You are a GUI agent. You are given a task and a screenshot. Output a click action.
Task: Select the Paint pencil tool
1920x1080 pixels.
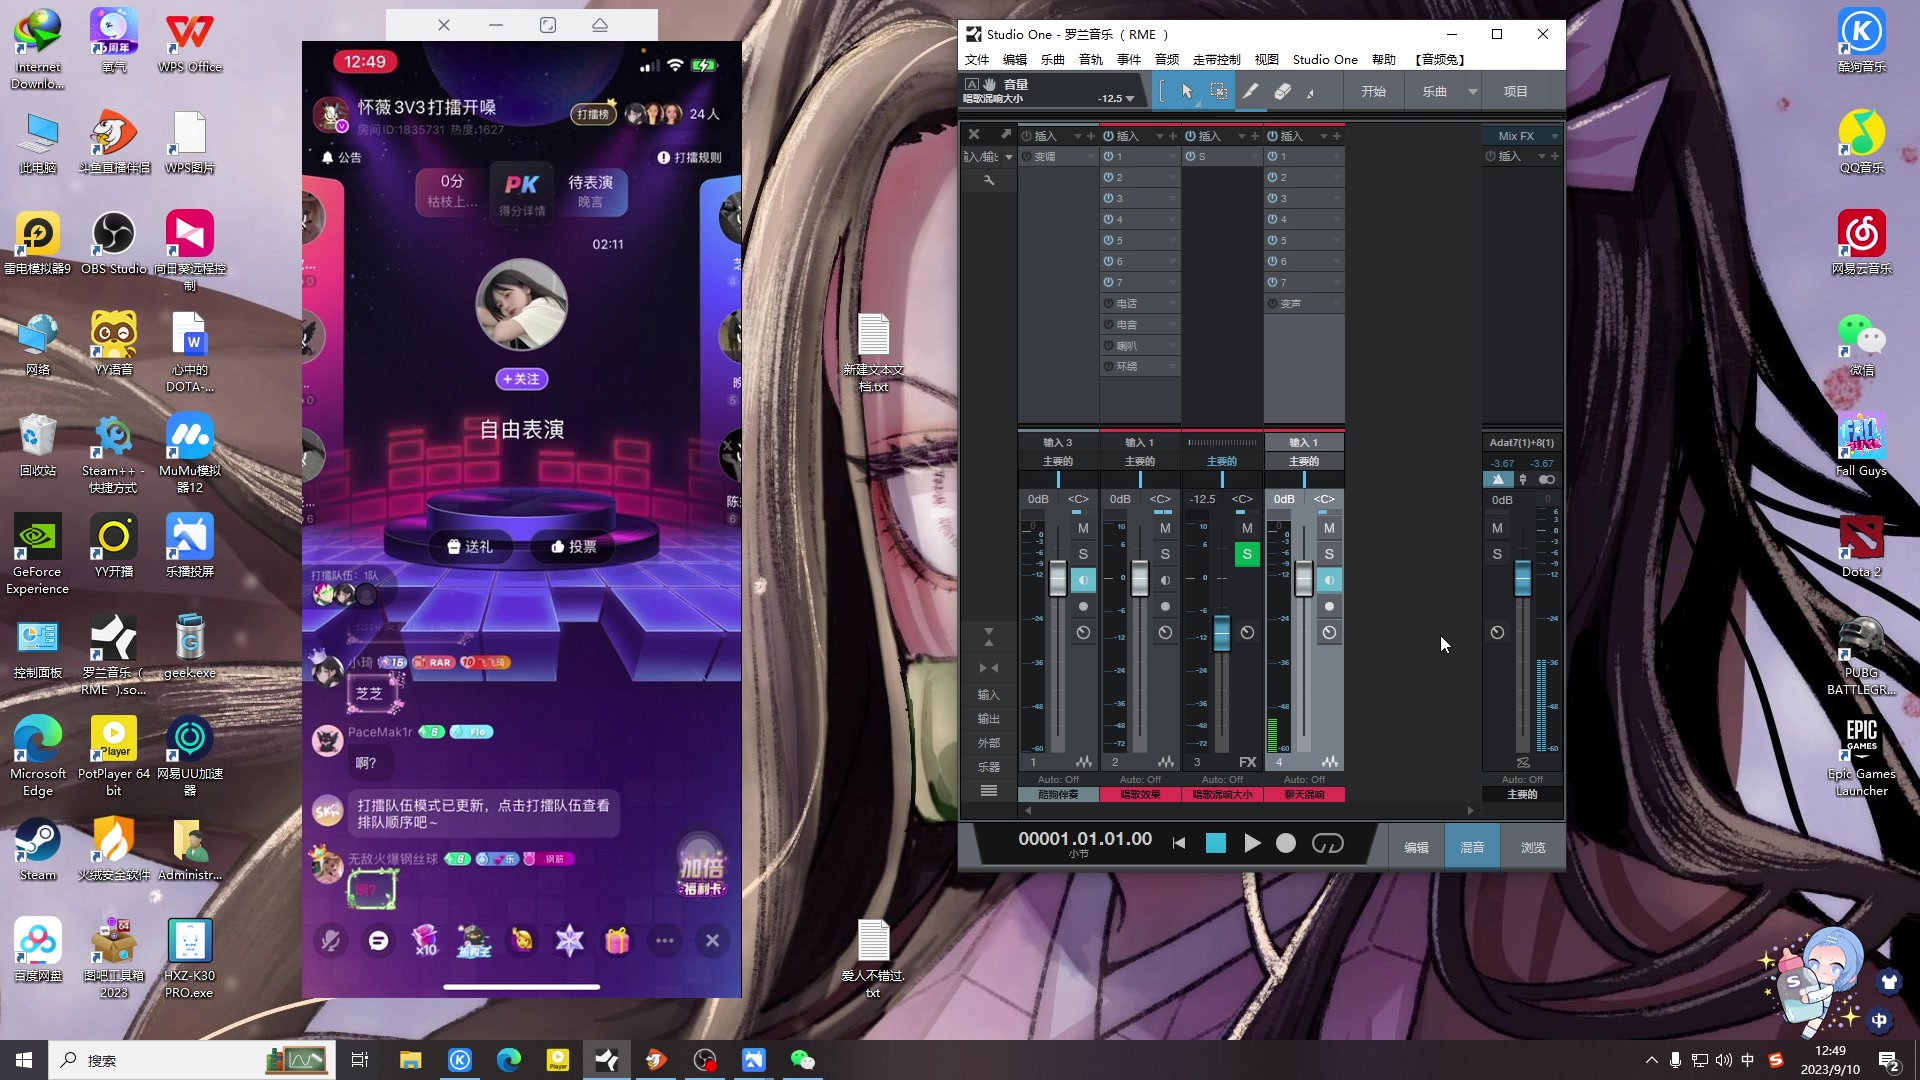1250,91
